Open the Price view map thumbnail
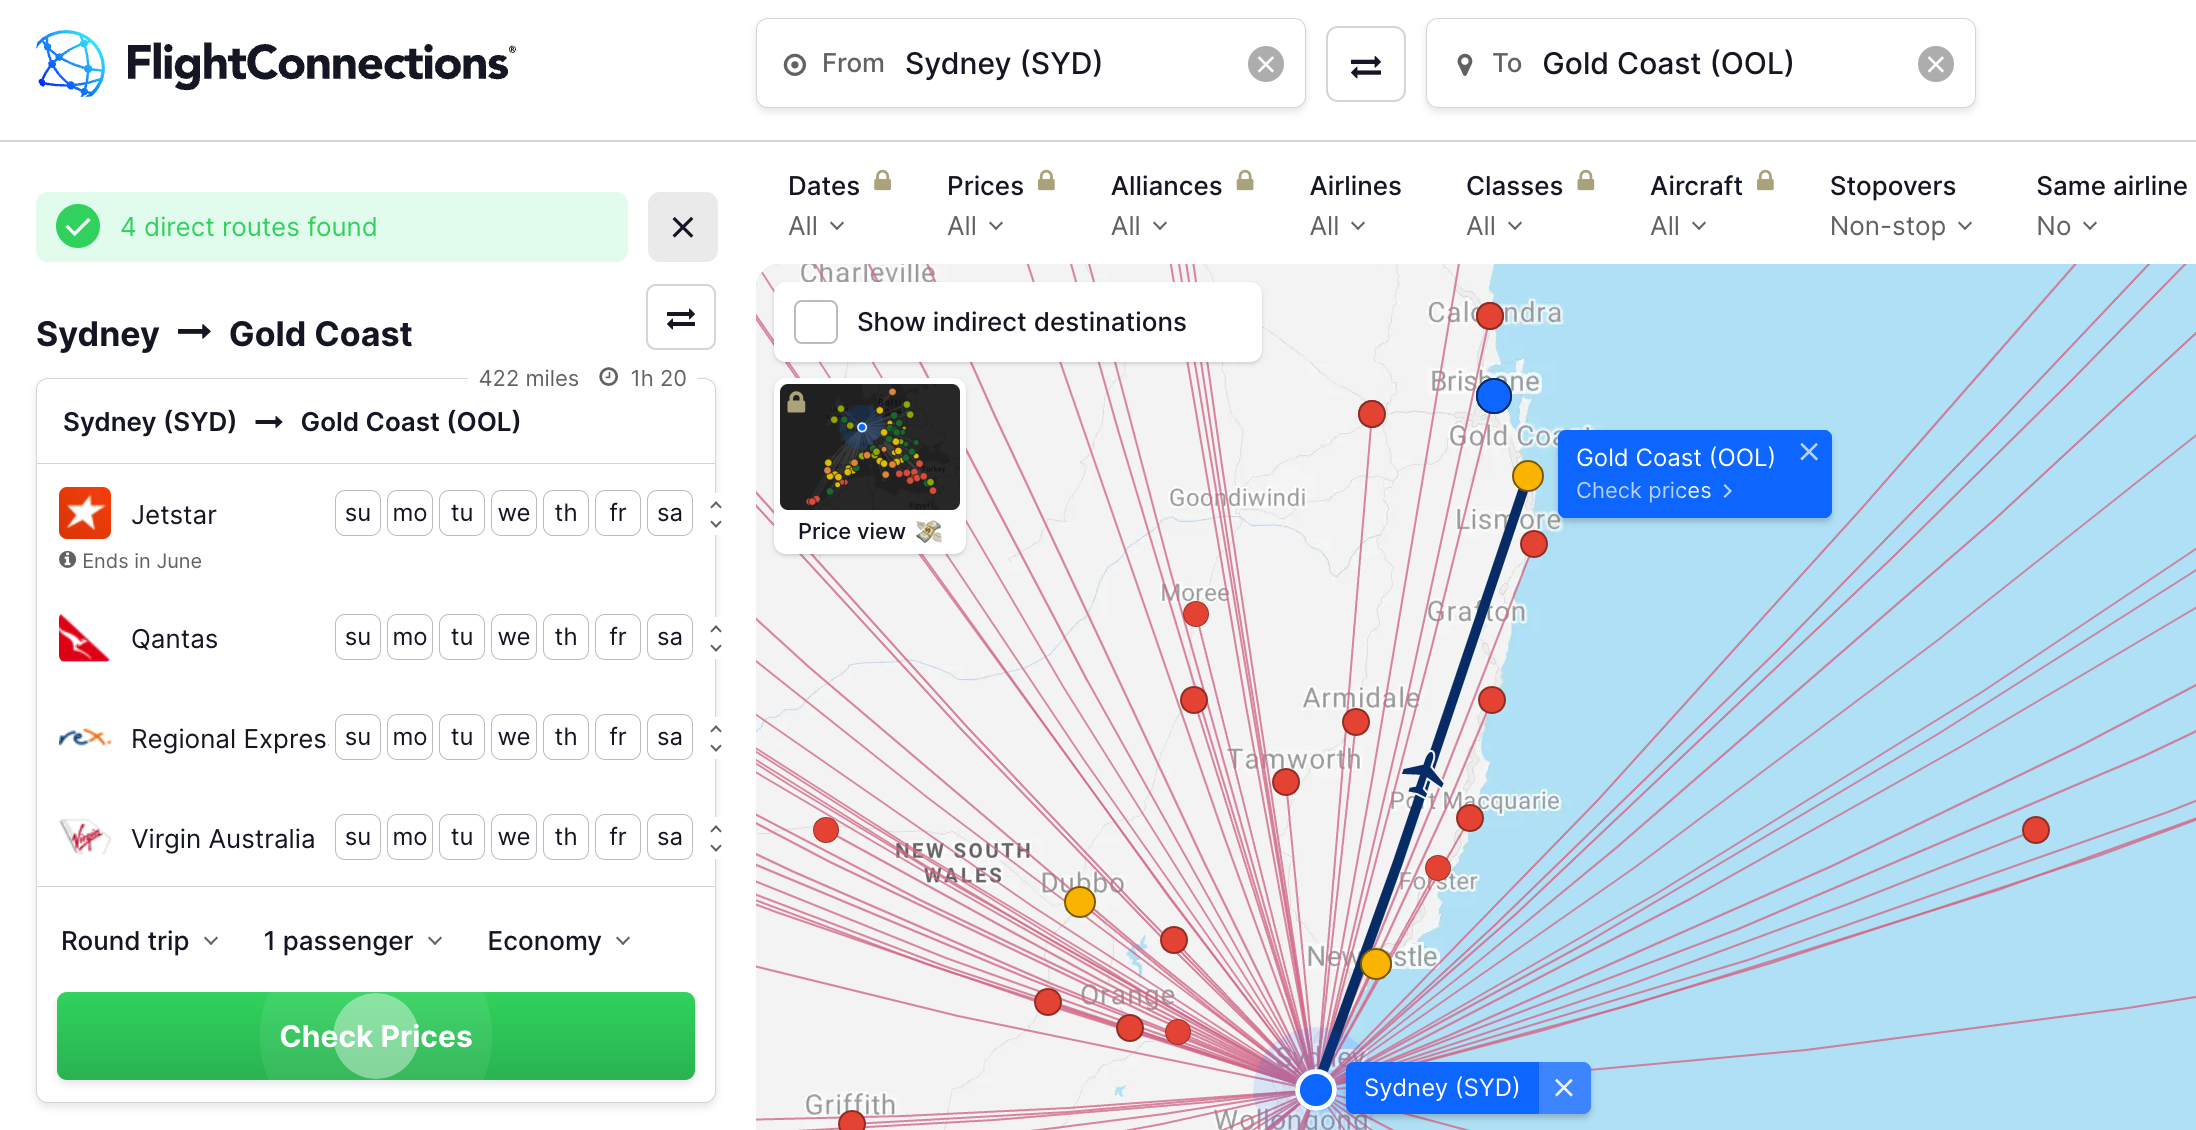Screen dimensions: 2196x1130 click(x=869, y=448)
